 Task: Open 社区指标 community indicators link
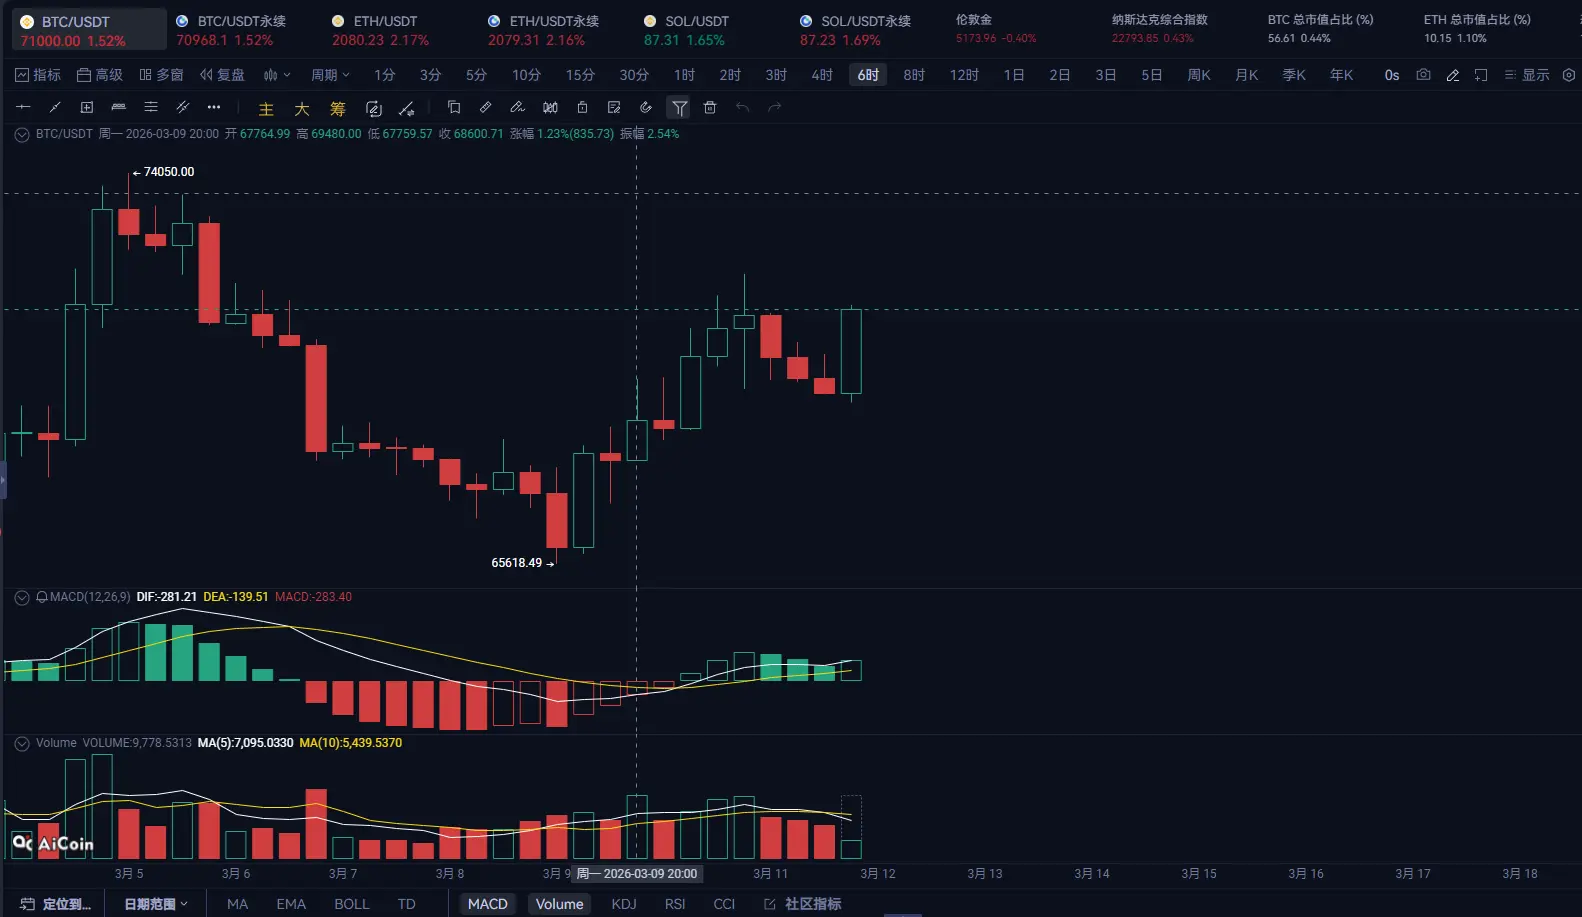(x=803, y=904)
